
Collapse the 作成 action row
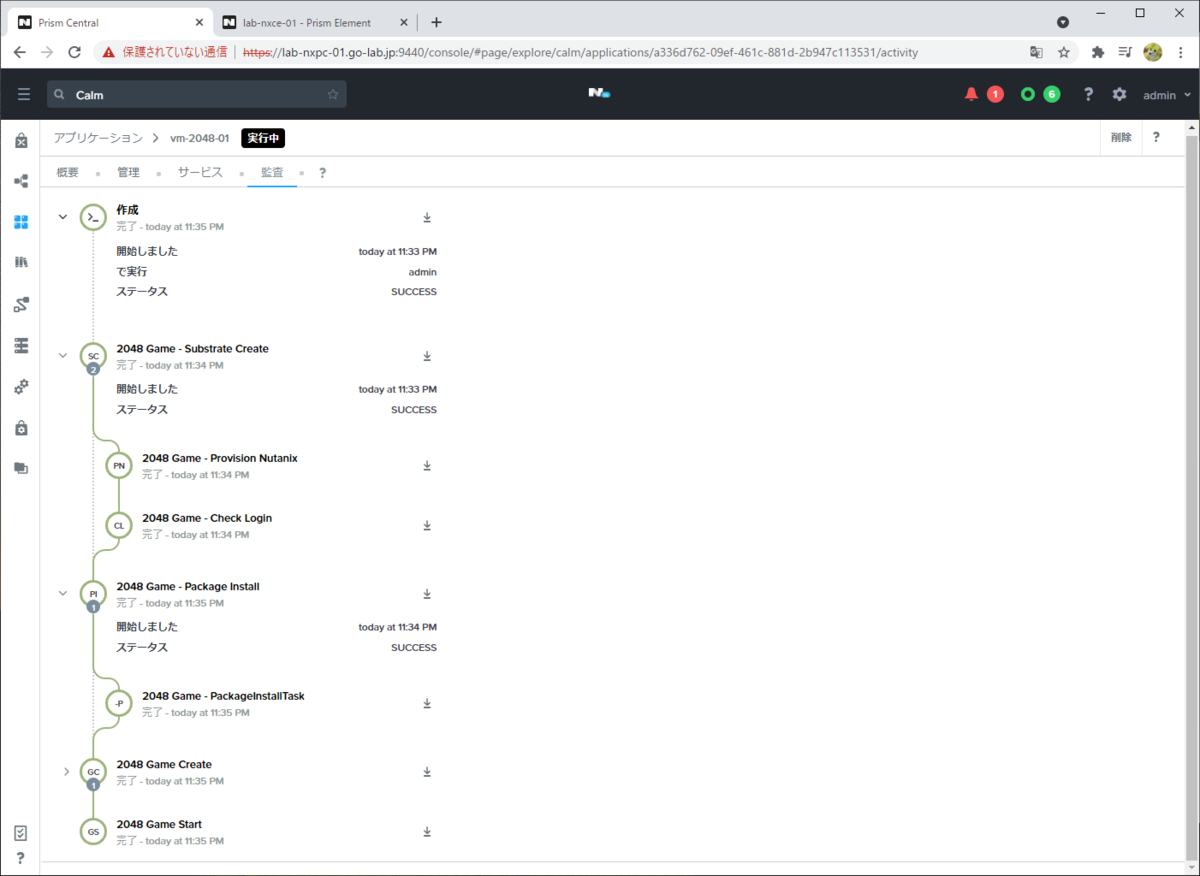63,217
